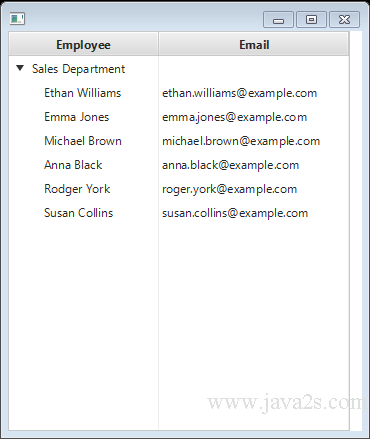Close the window

344,20
